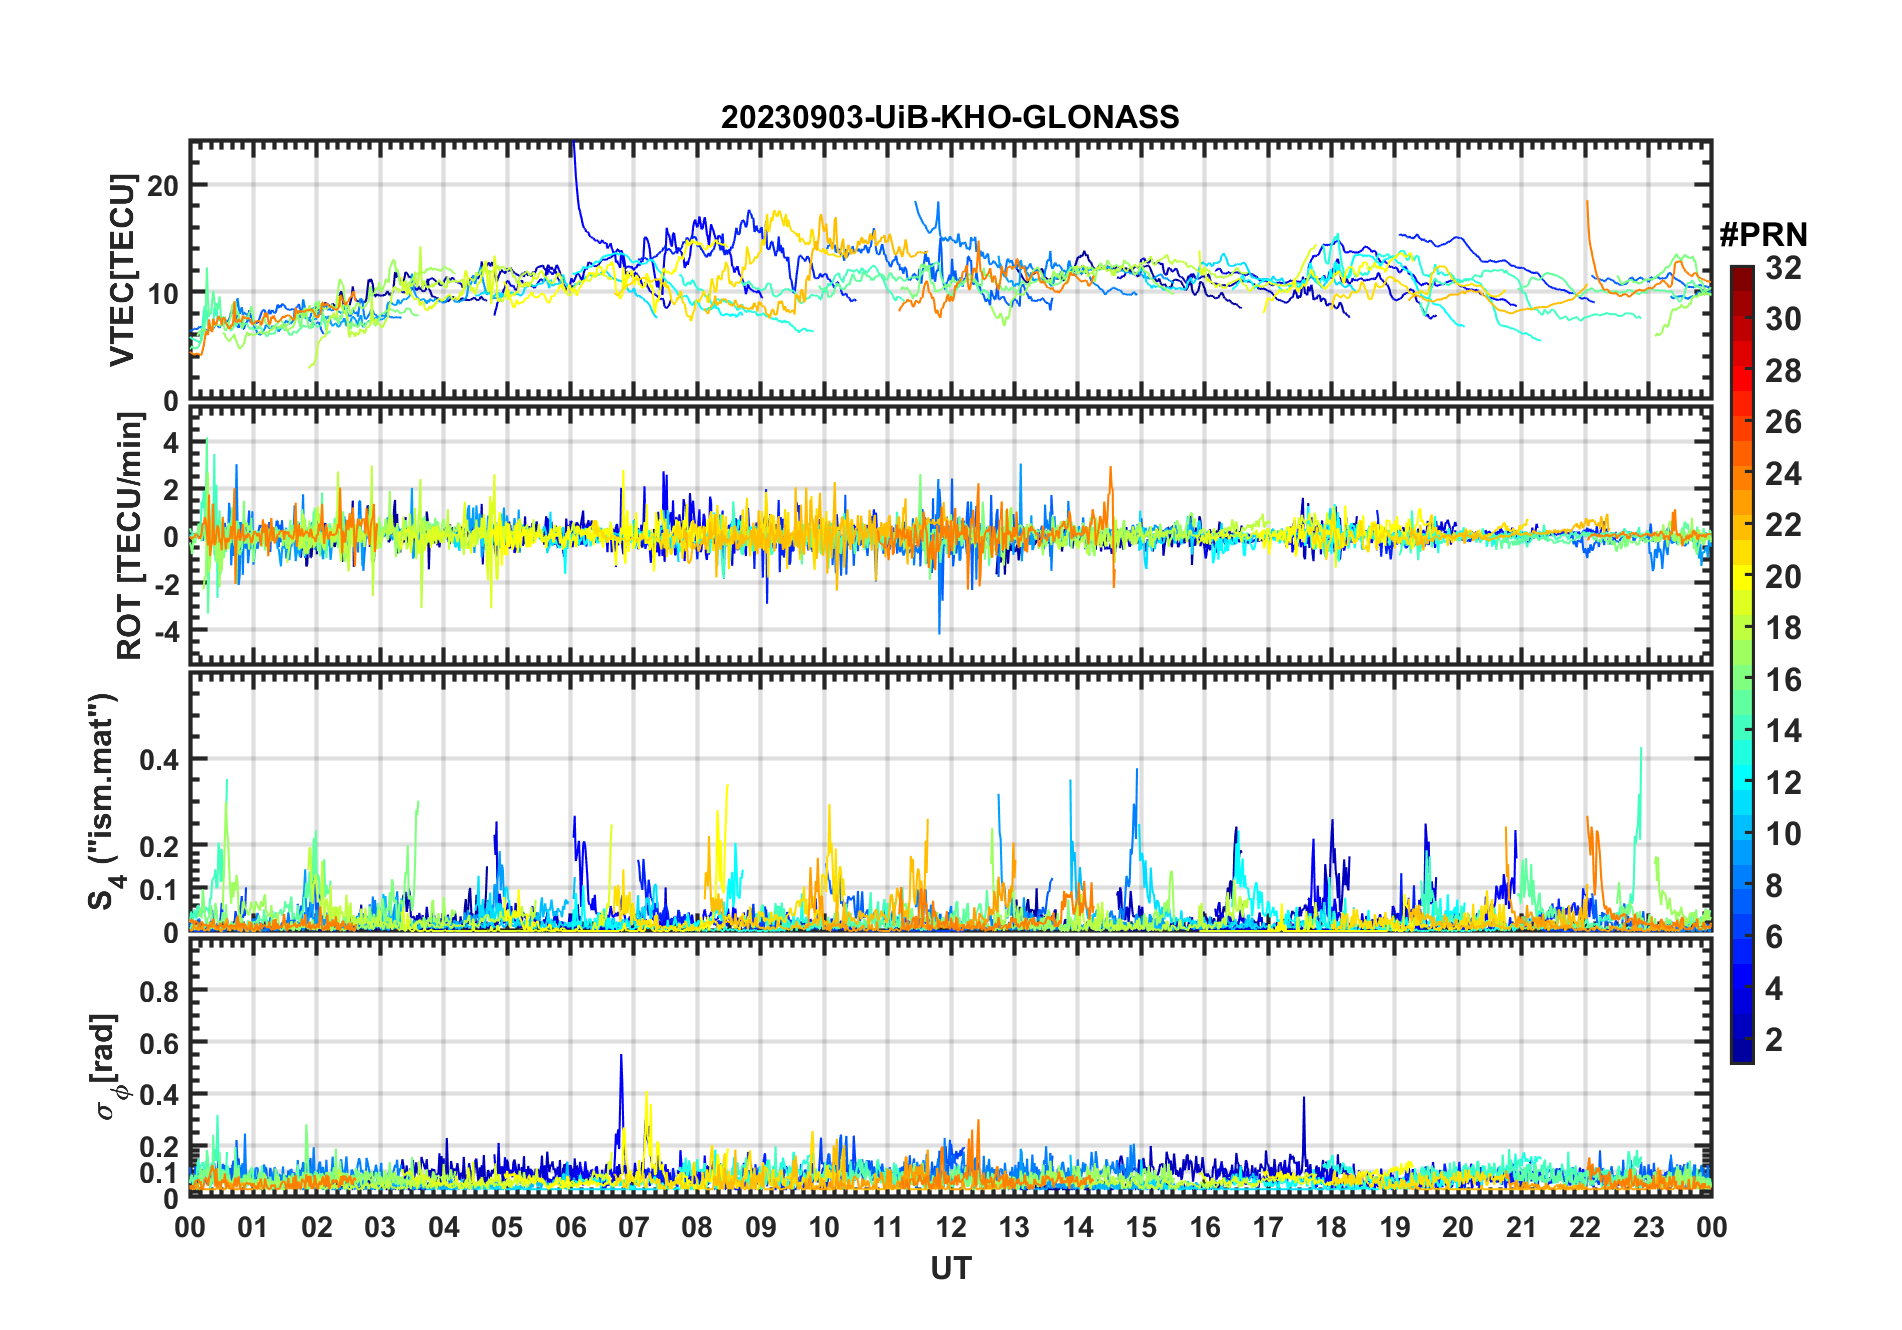Image resolution: width=1902 pixels, height=1330 pixels.
Task: Select the UT x-axis label
Action: [x=950, y=1269]
